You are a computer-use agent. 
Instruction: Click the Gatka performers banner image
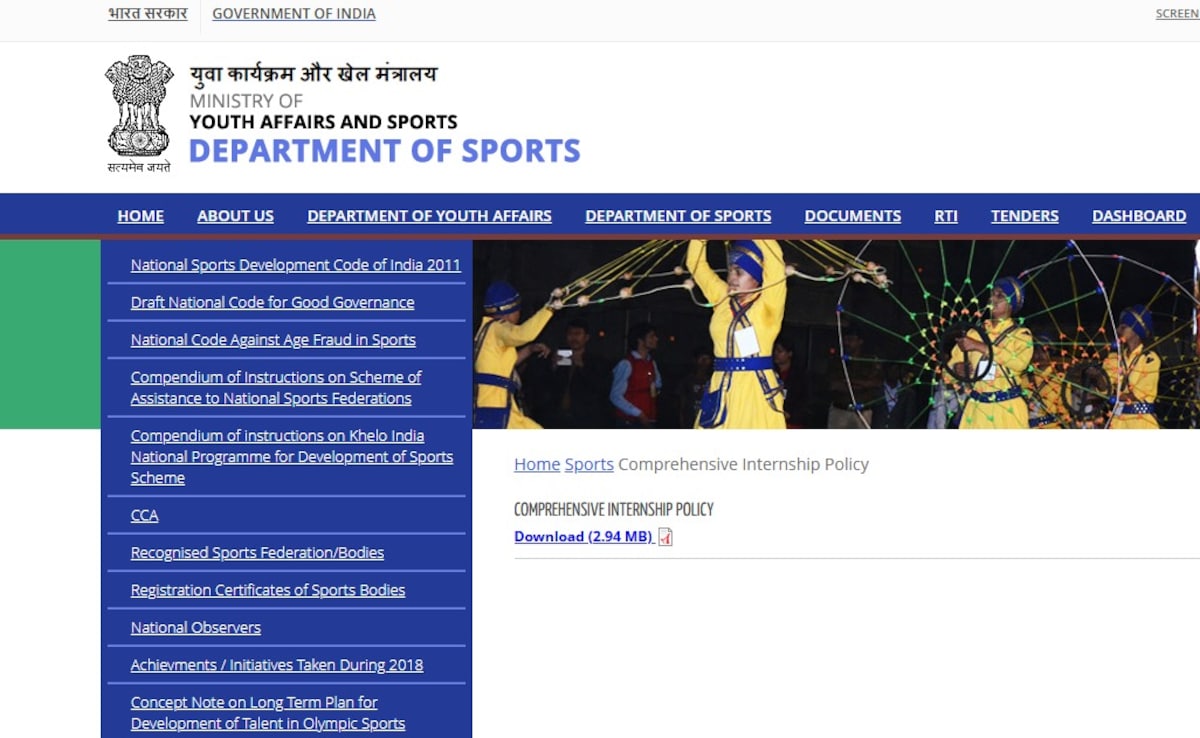[835, 334]
